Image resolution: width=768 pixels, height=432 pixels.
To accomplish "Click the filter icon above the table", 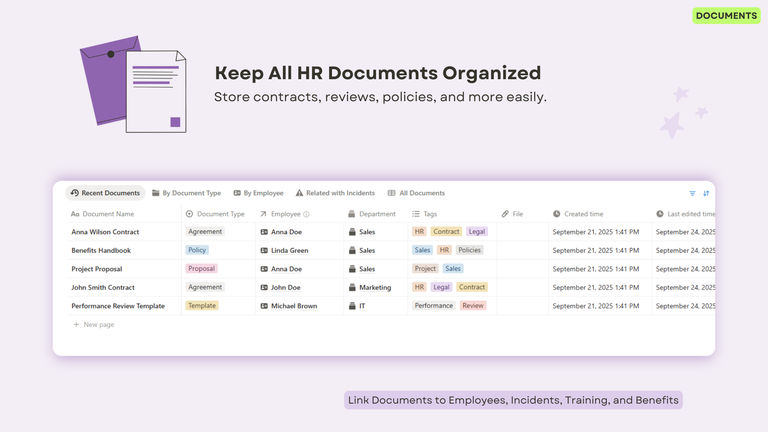I will pyautogui.click(x=692, y=193).
